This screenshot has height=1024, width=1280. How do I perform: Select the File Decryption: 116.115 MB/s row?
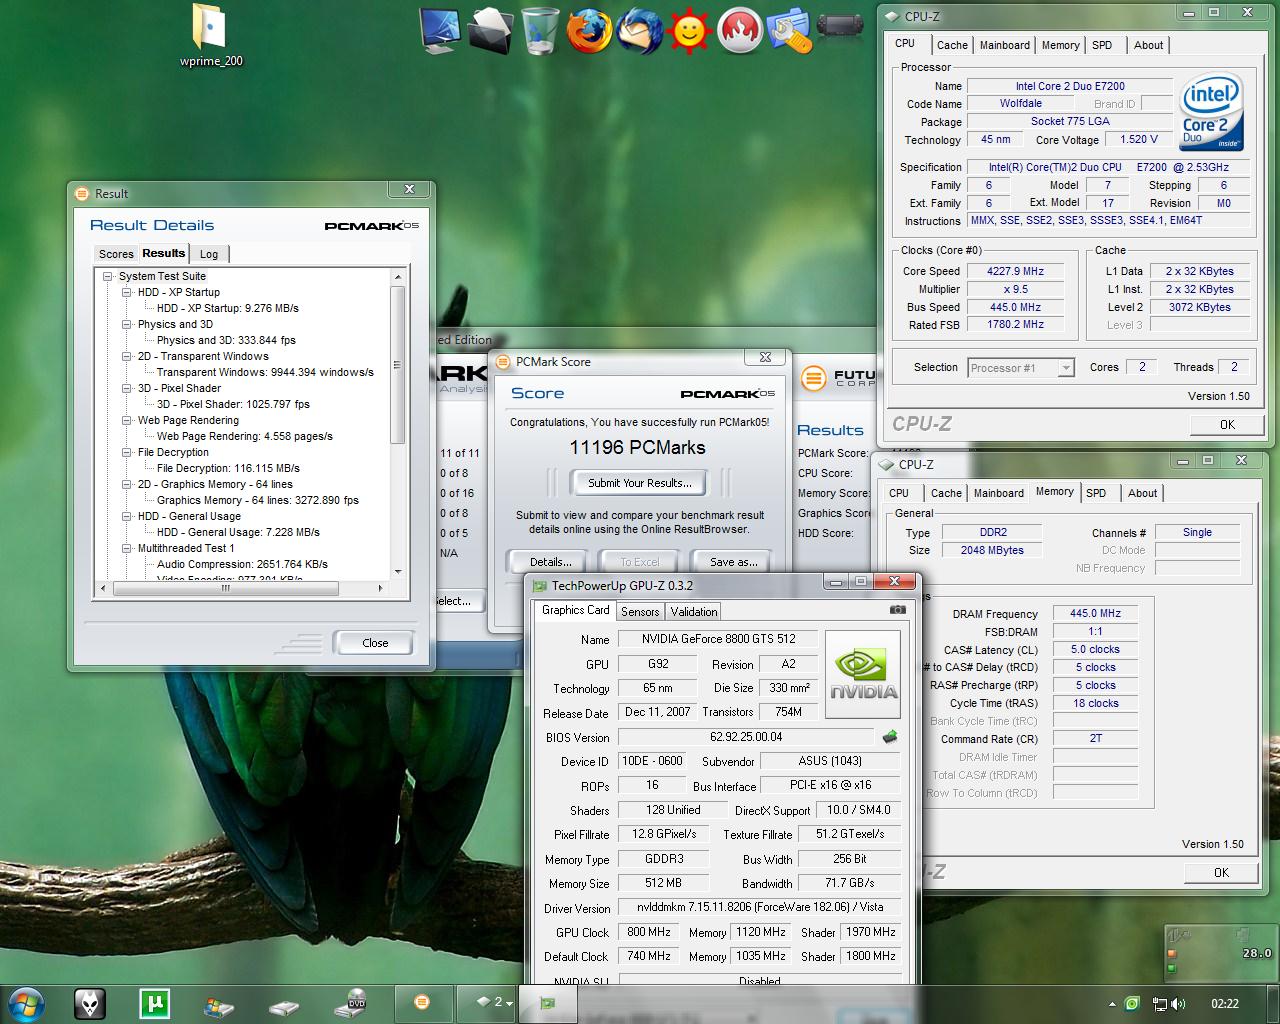tap(228, 468)
